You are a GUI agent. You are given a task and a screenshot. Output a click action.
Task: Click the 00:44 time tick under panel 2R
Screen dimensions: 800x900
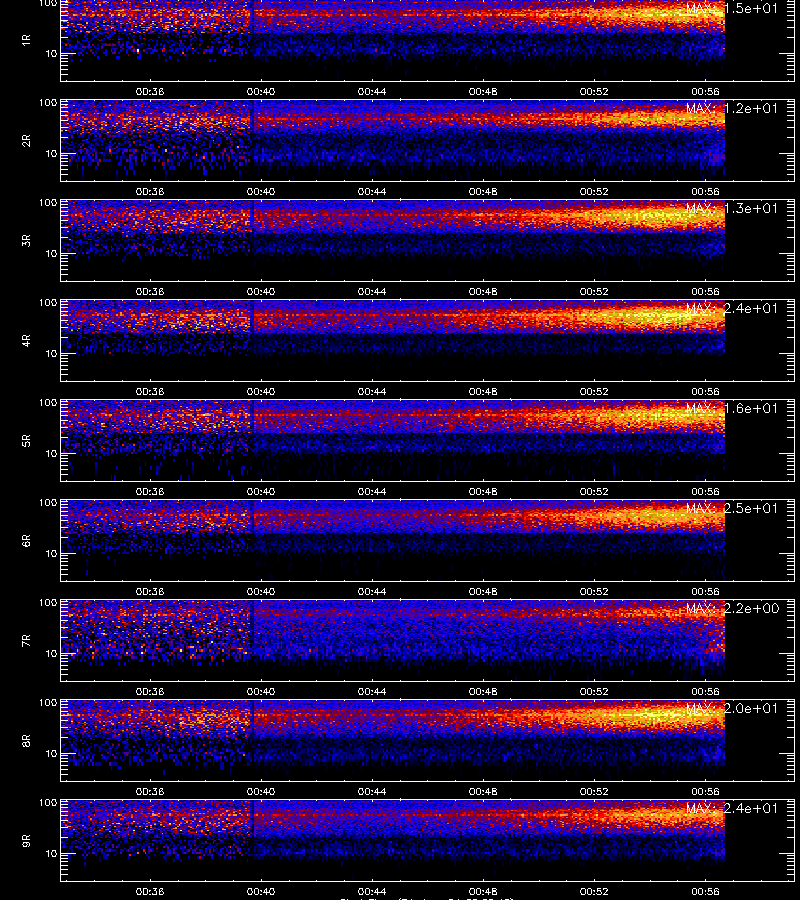pos(372,191)
